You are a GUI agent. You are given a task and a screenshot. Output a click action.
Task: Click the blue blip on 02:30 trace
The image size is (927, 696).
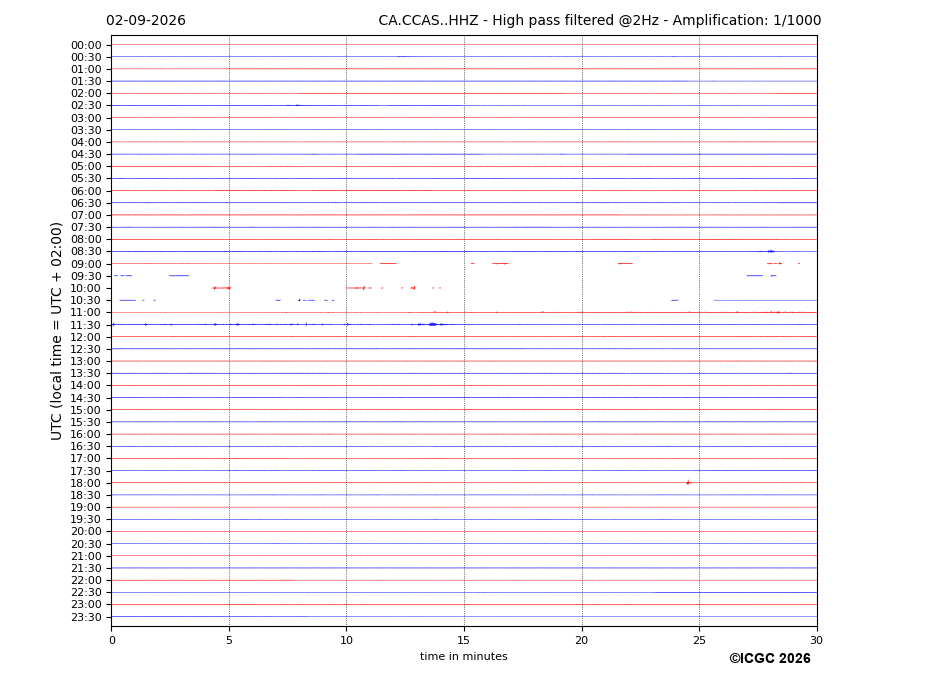(297, 105)
